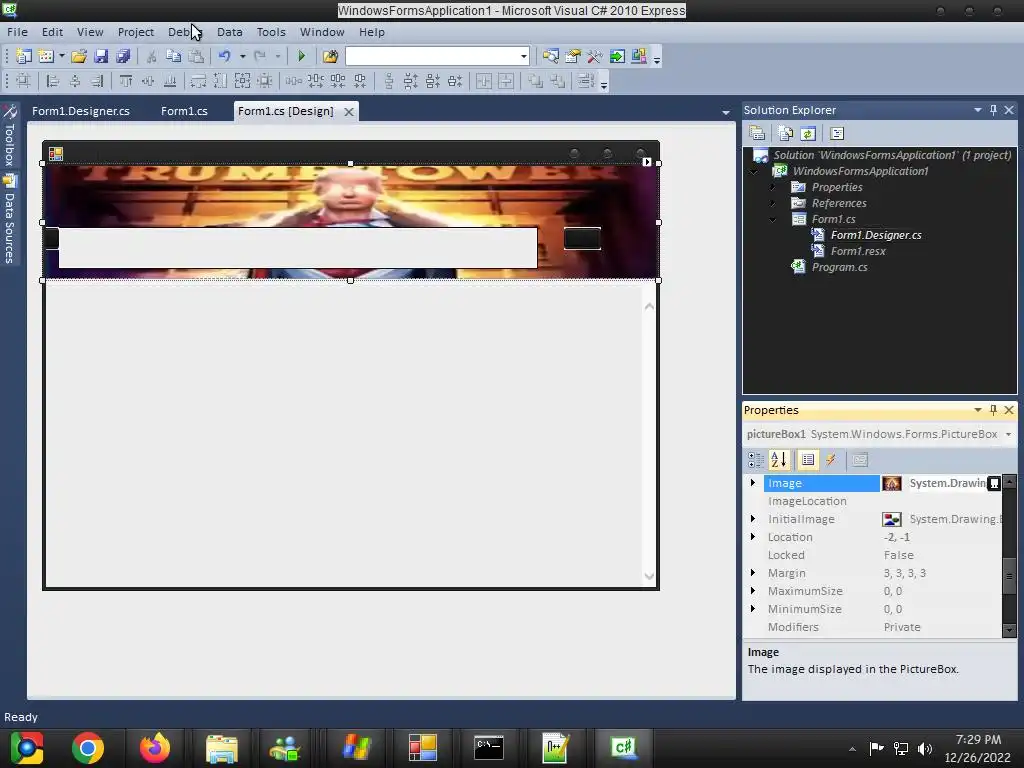
Task: Click the Solution Explorer Properties icon
Action: 757,134
